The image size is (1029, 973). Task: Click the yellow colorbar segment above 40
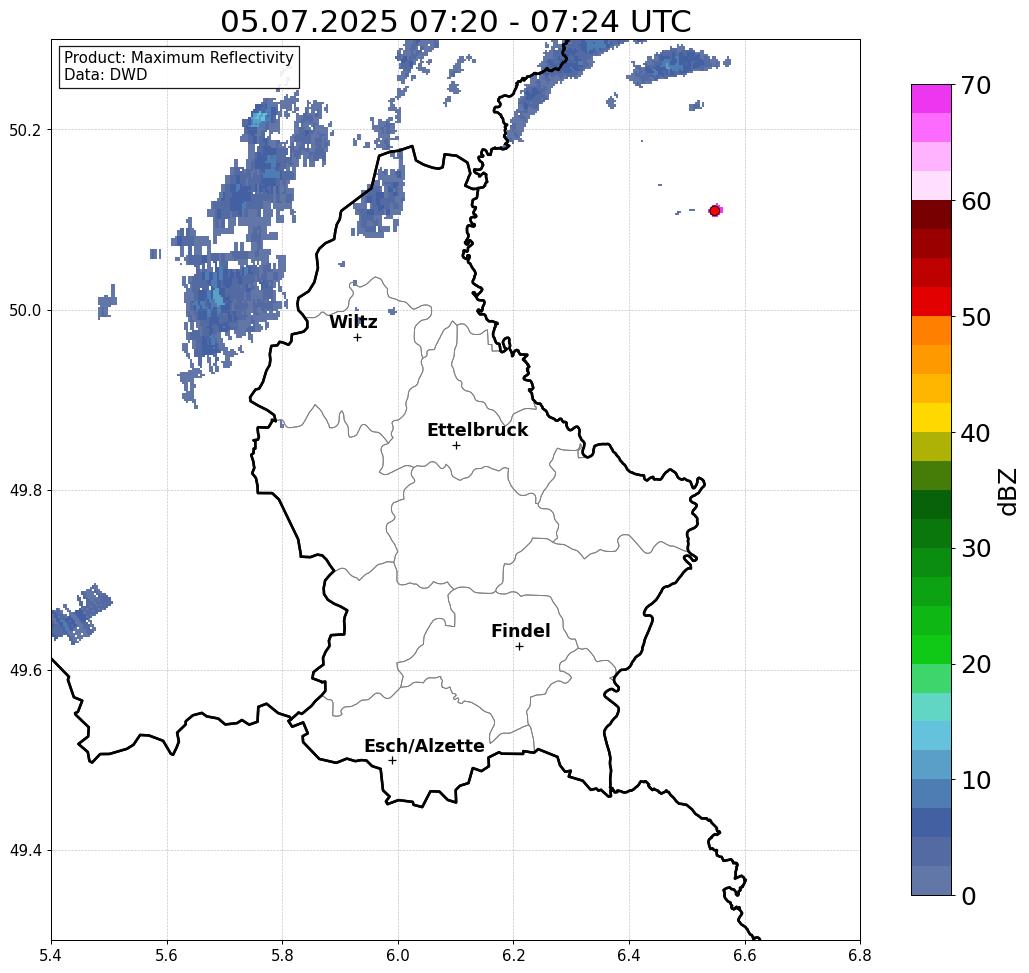click(931, 417)
